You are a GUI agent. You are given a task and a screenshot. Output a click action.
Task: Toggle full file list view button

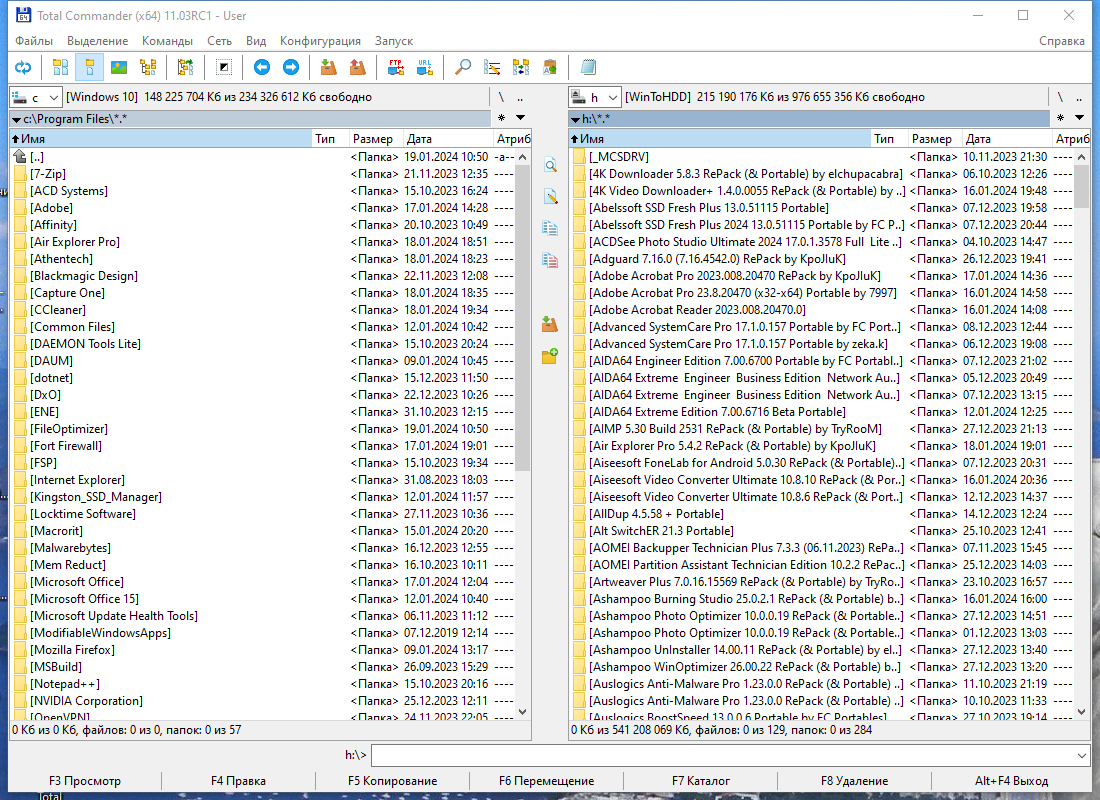90,67
